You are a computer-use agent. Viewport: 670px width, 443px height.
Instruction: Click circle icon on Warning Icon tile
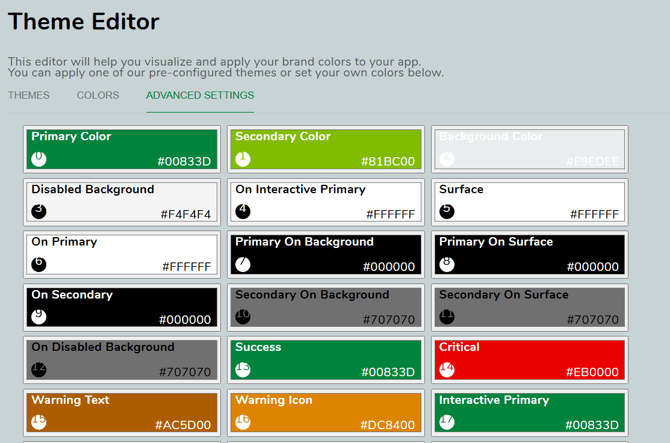243,422
